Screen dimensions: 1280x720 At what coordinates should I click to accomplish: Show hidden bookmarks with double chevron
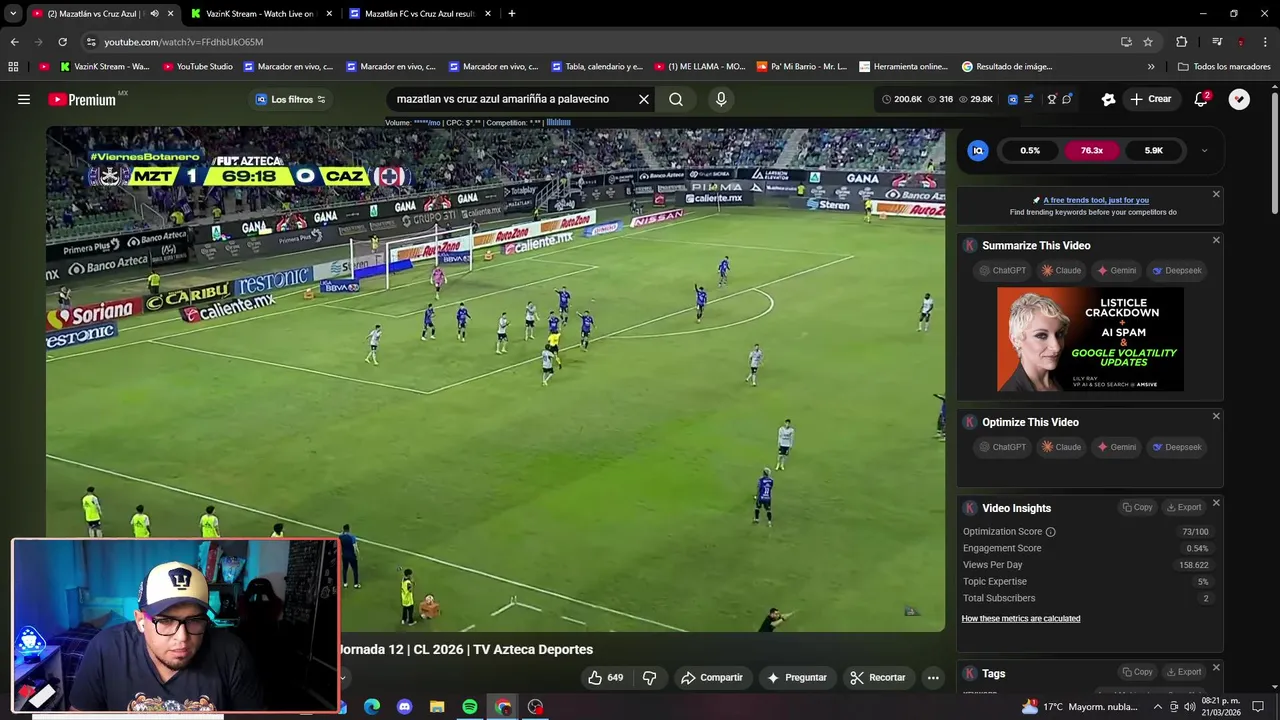coord(1151,67)
